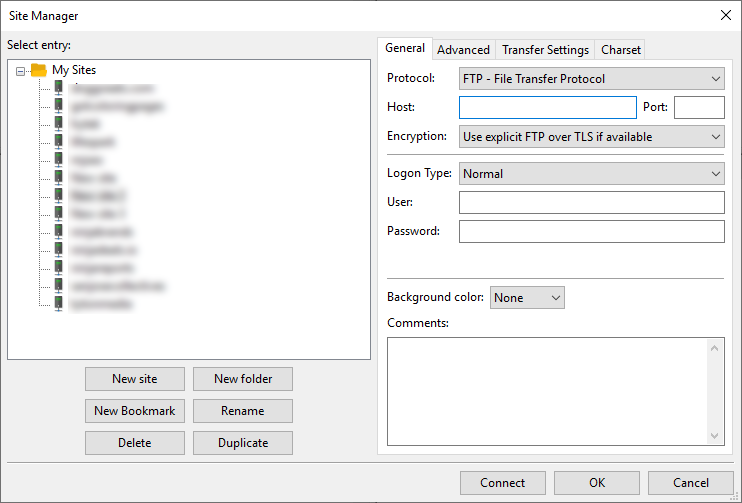Open the Background color dropdown
The width and height of the screenshot is (742, 503).
pos(527,298)
